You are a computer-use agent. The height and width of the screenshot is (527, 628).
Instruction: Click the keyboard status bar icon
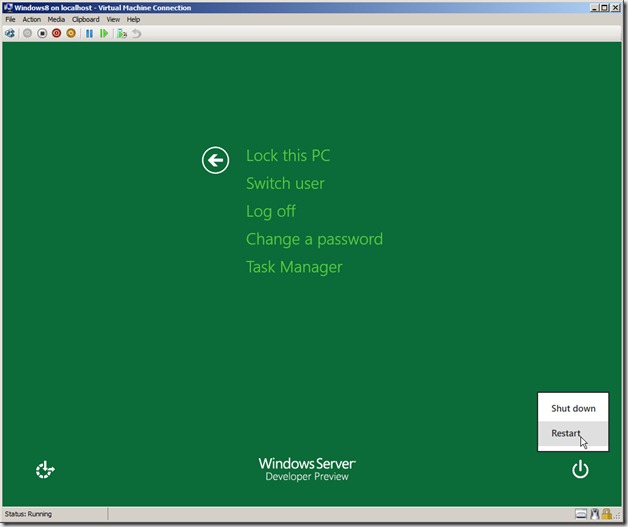[581, 514]
